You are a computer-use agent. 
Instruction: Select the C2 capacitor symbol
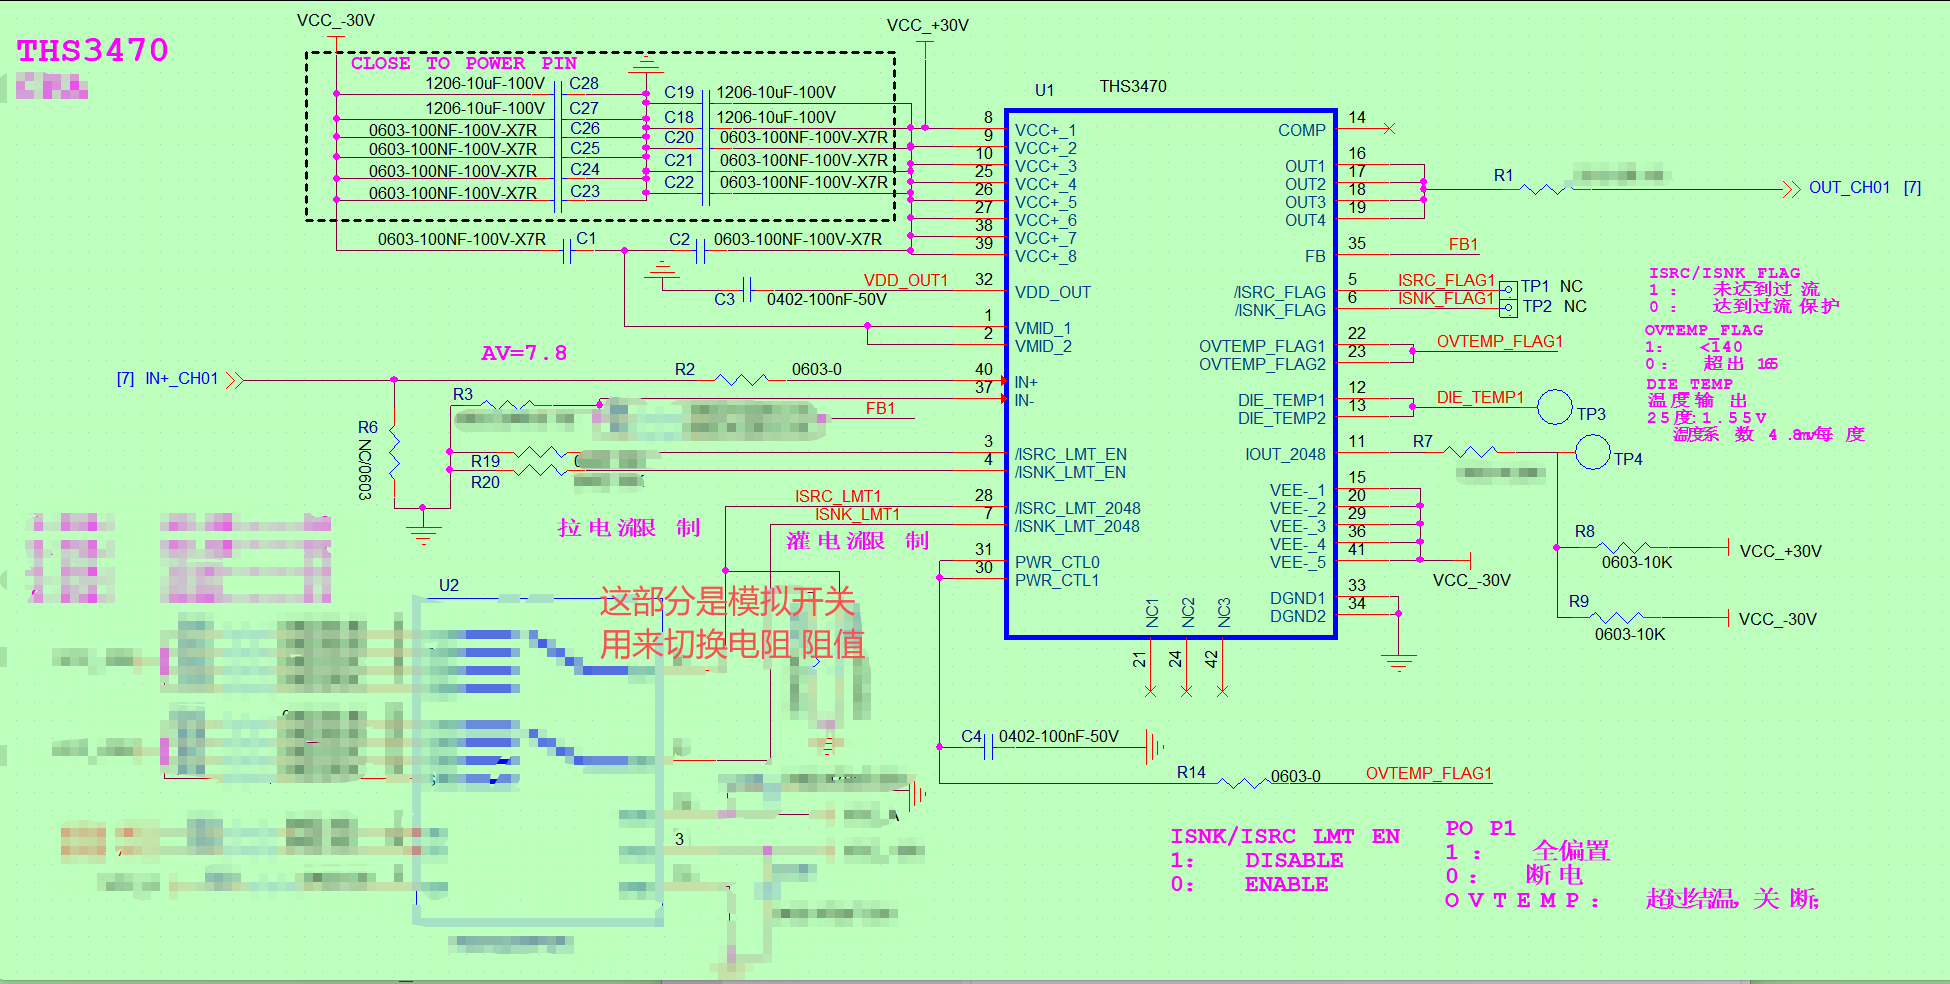tap(700, 250)
